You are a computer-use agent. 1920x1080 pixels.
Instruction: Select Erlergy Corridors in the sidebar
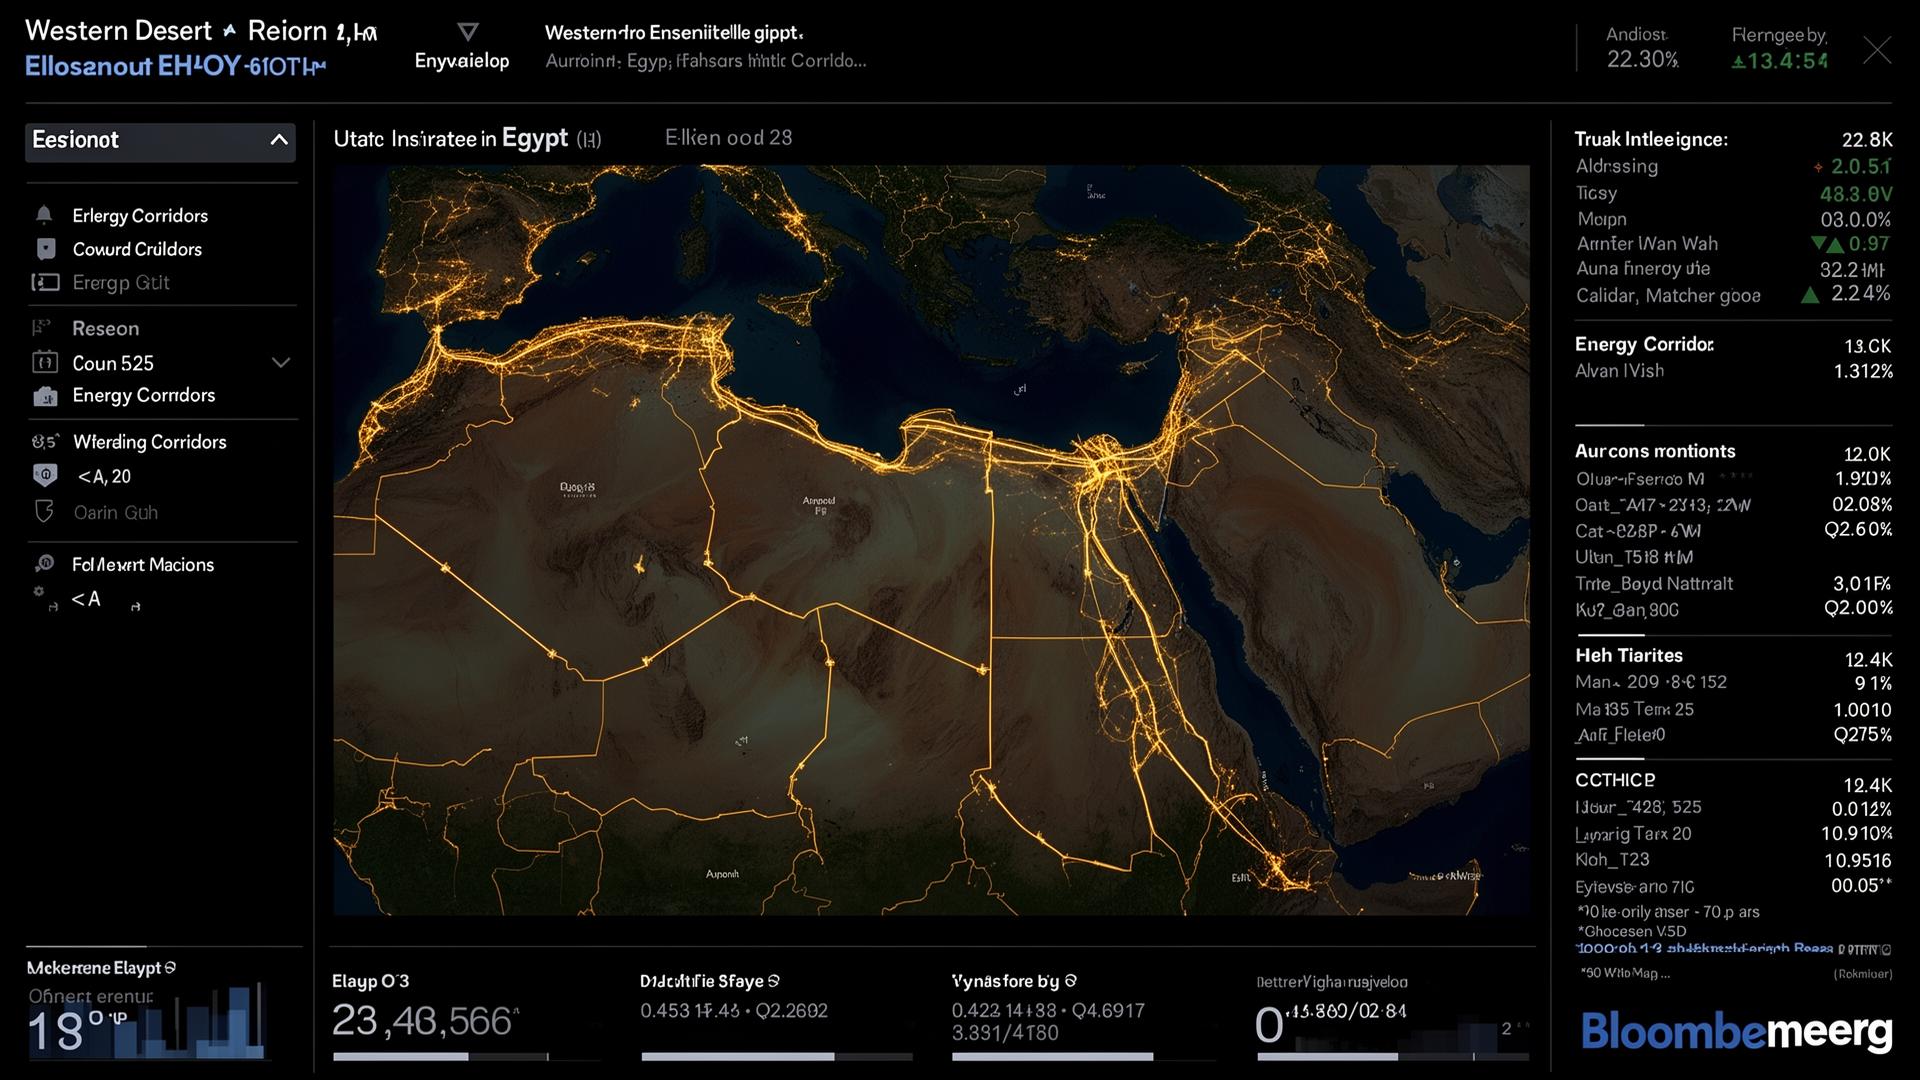click(x=140, y=216)
